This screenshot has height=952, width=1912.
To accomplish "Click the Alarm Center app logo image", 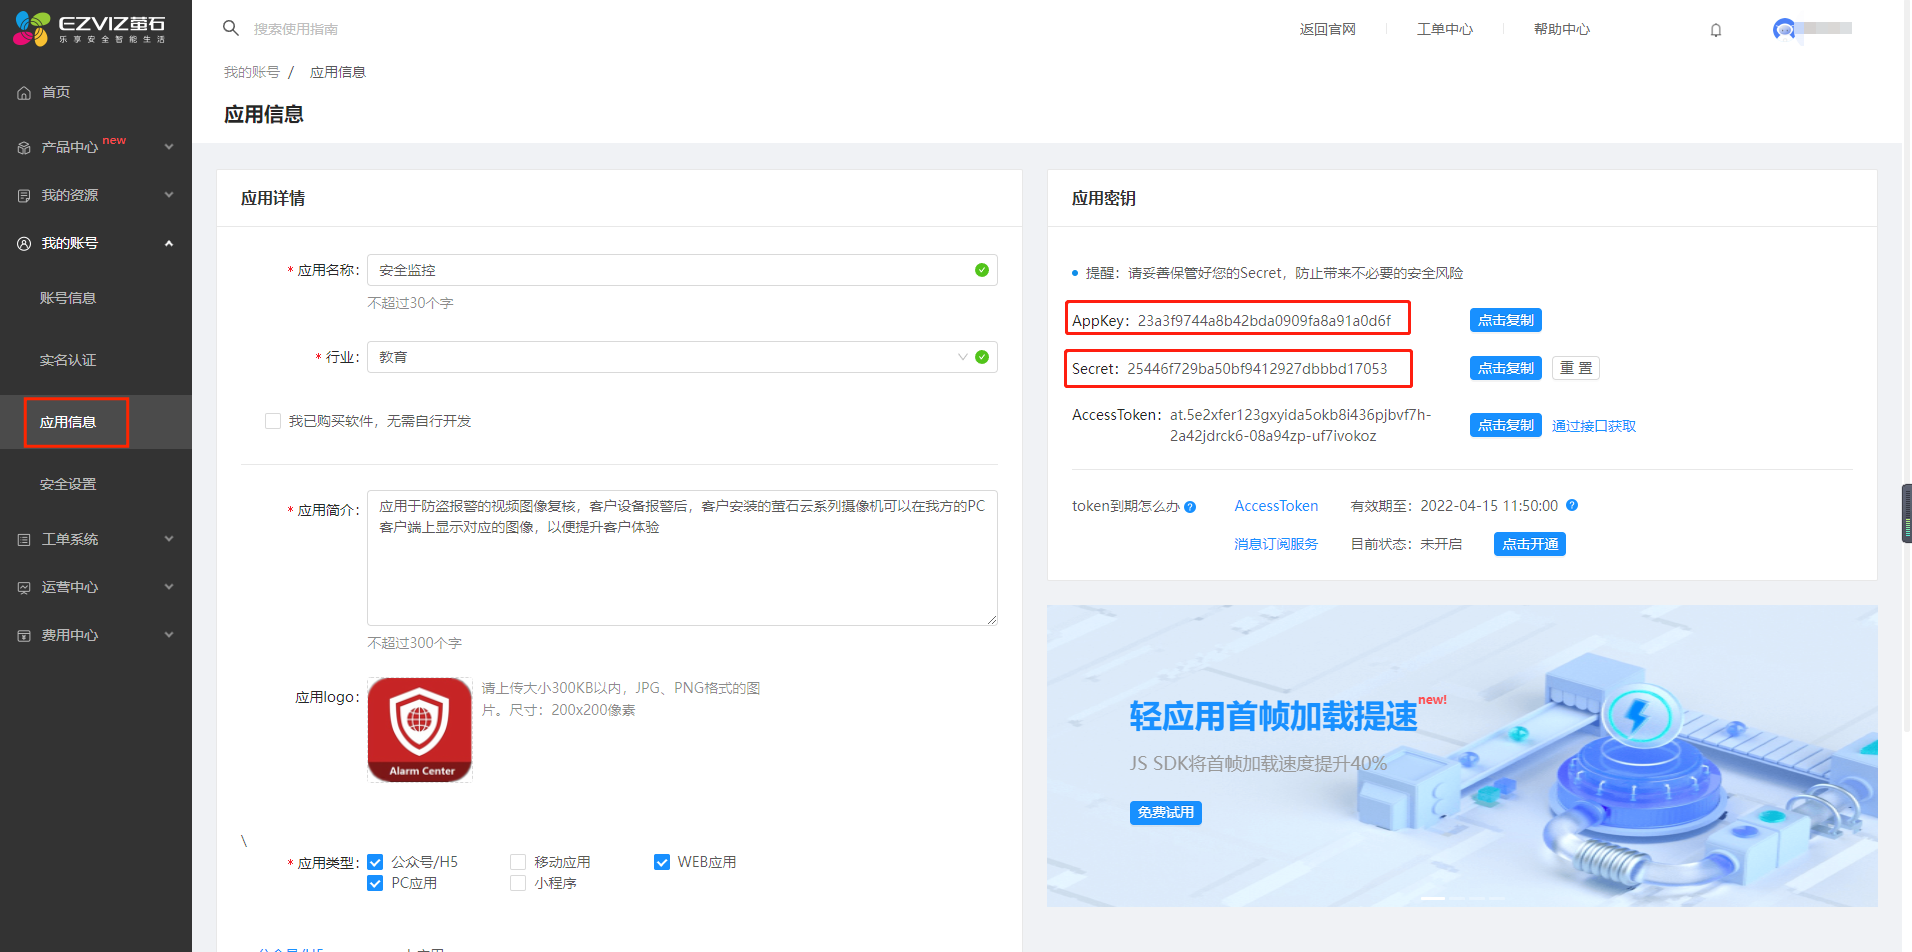I will 420,730.
